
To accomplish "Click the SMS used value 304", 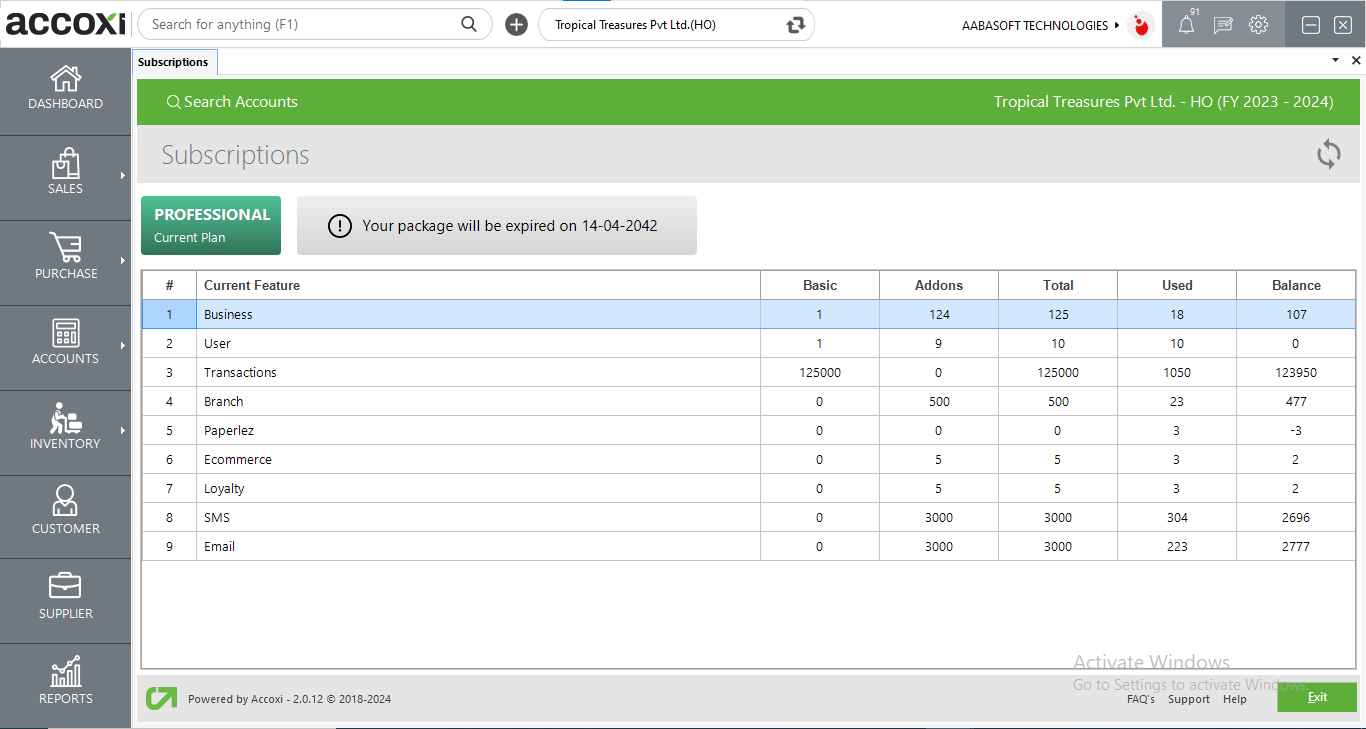I will [1177, 517].
